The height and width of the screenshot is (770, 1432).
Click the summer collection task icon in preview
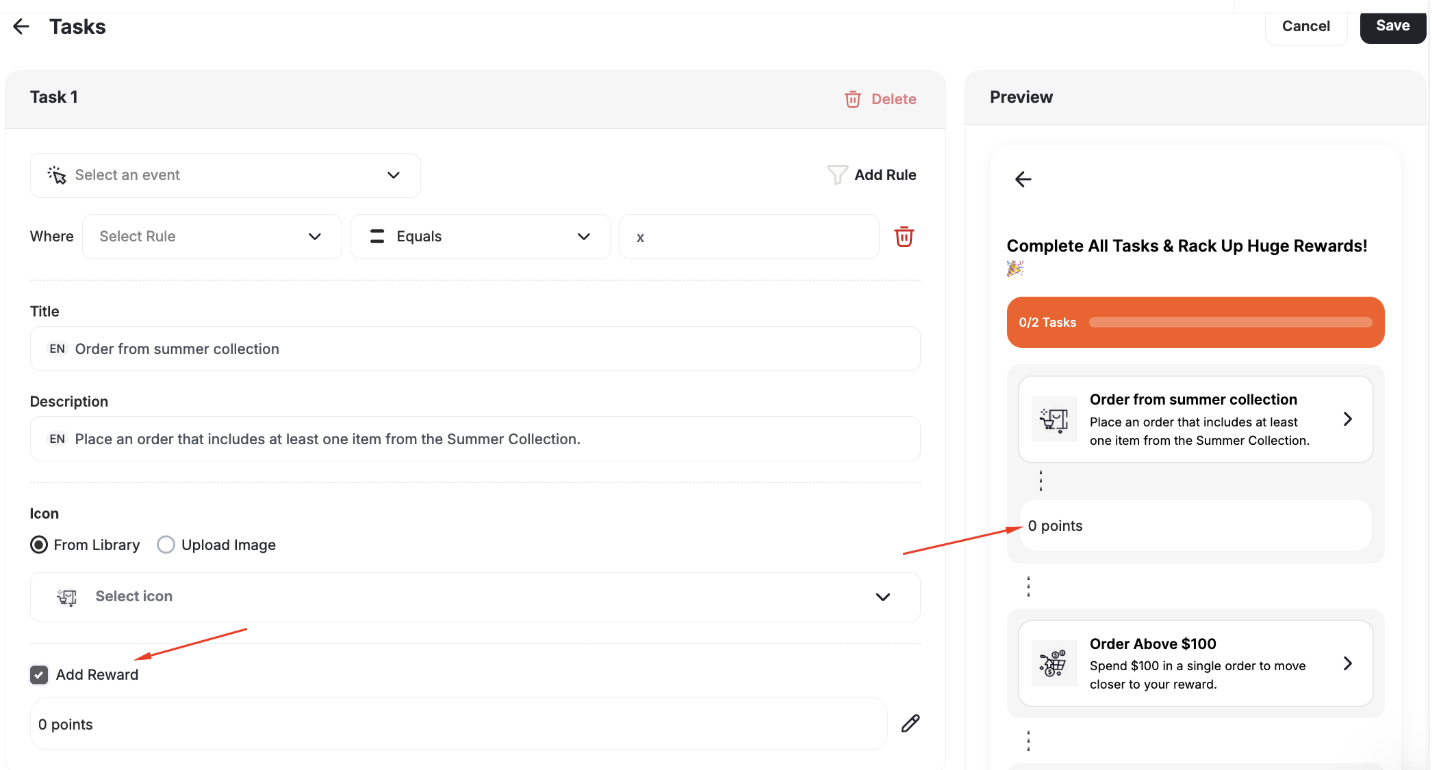click(x=1054, y=419)
